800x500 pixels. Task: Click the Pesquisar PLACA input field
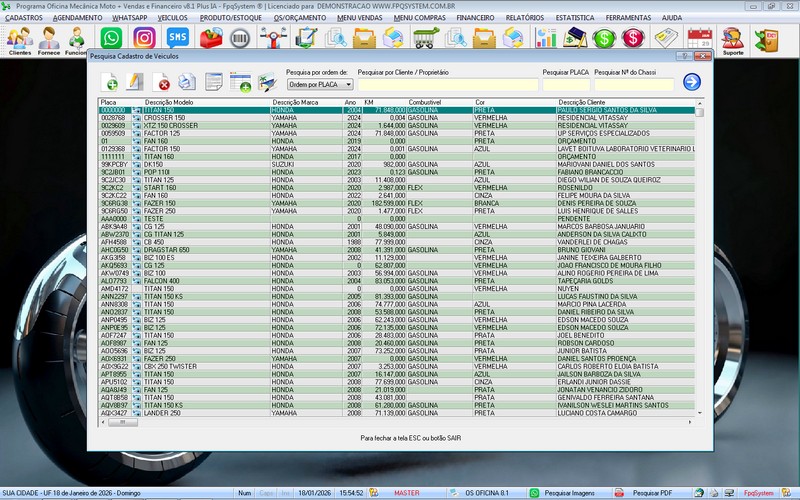click(x=565, y=85)
